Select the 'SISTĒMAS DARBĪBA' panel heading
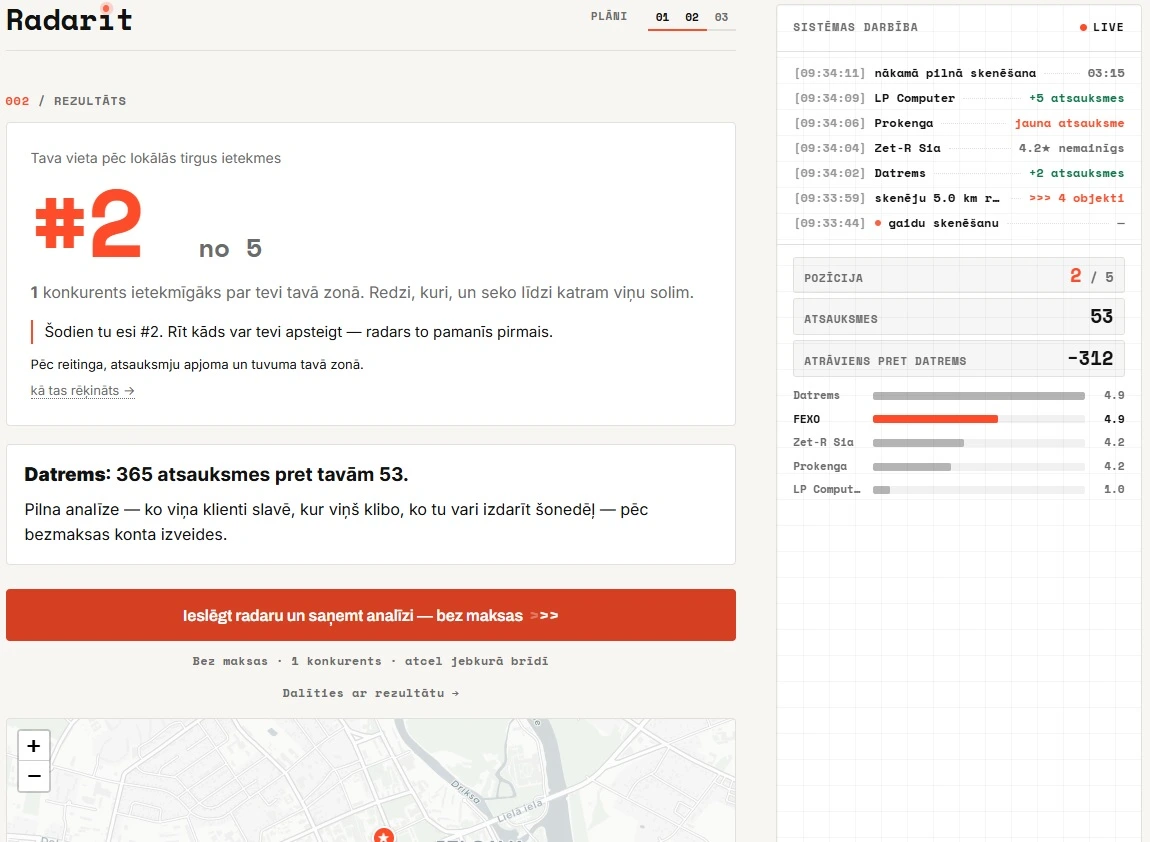 coord(855,27)
